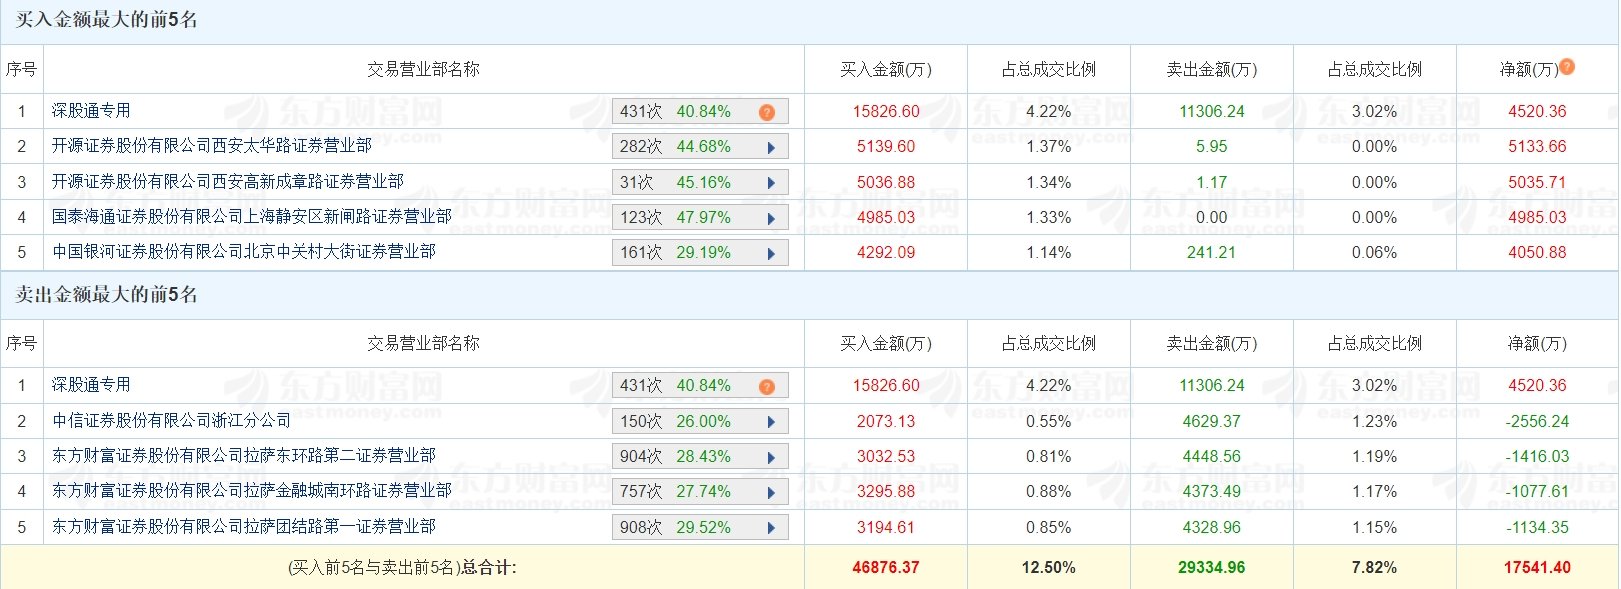Click the 431次 40.84% box in the buy list
The image size is (1621, 589).
click(700, 112)
